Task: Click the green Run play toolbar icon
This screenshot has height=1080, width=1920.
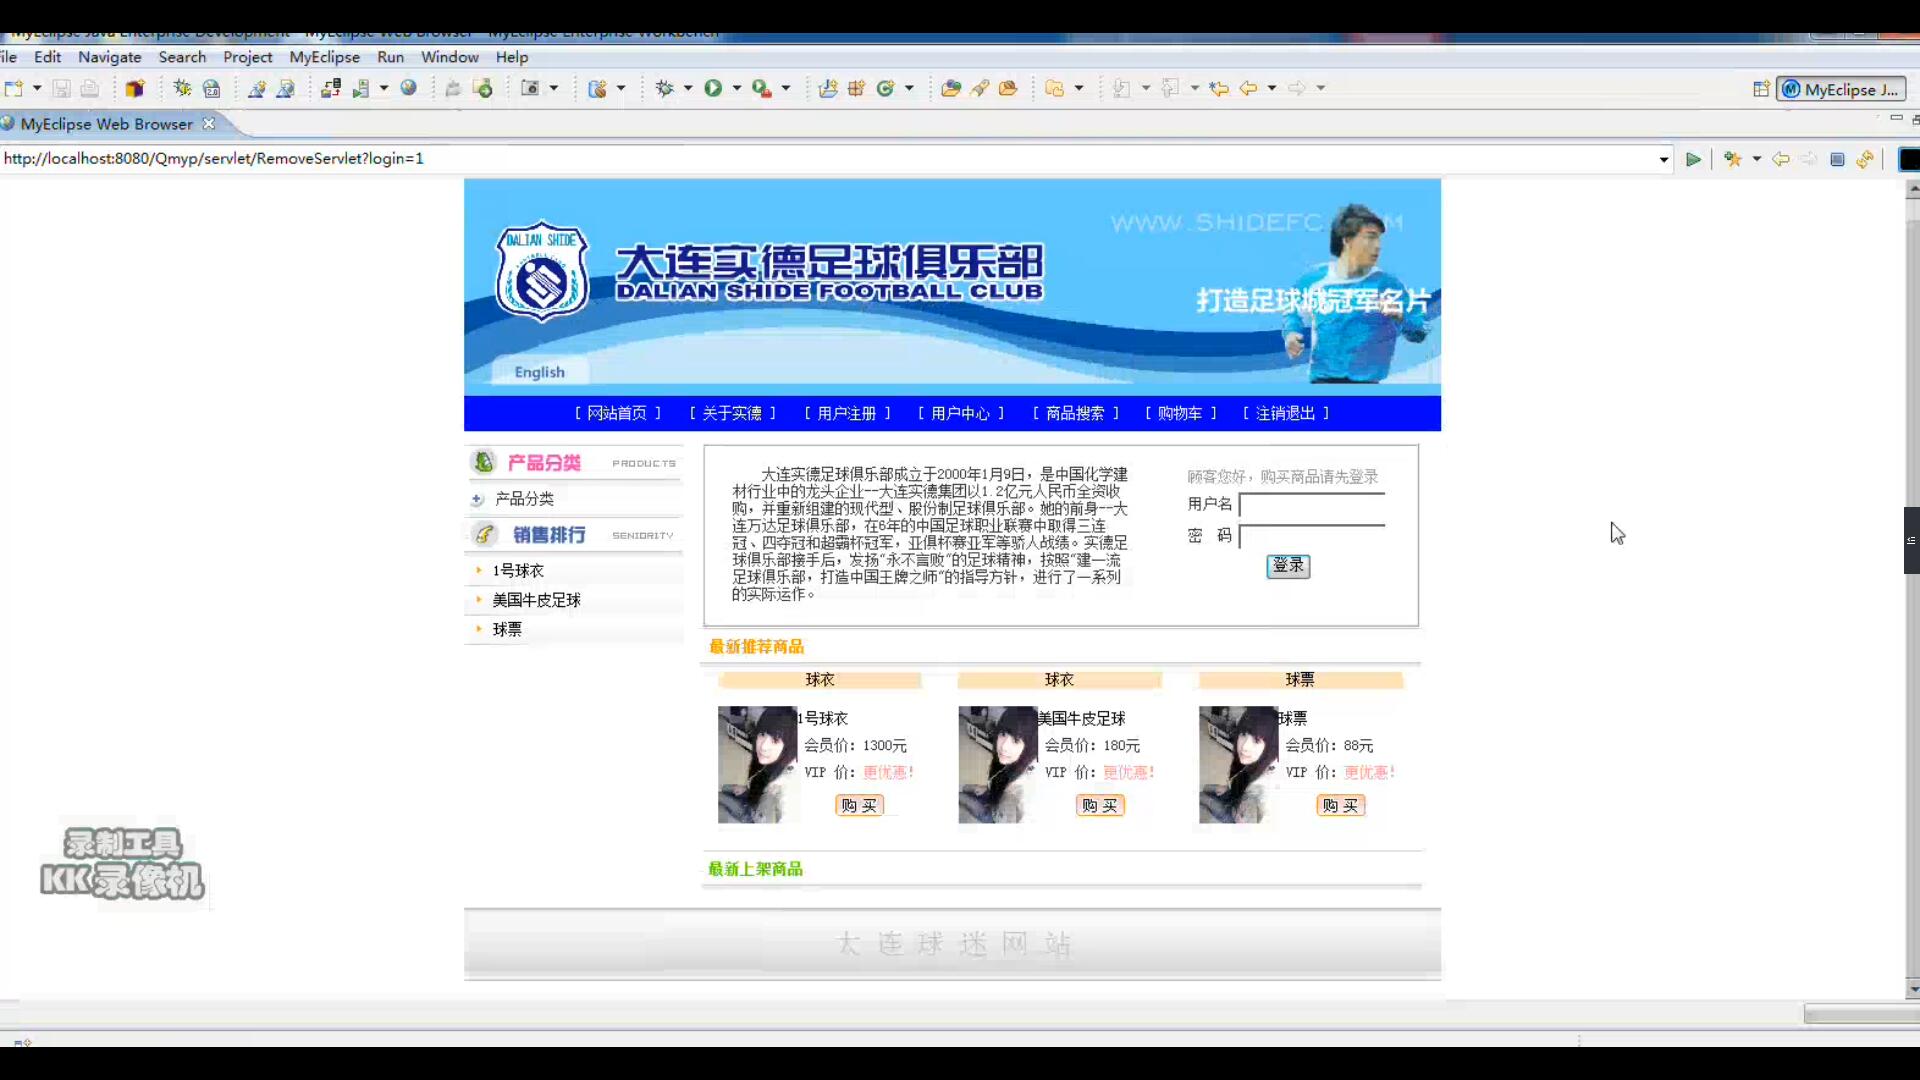Action: pos(713,88)
